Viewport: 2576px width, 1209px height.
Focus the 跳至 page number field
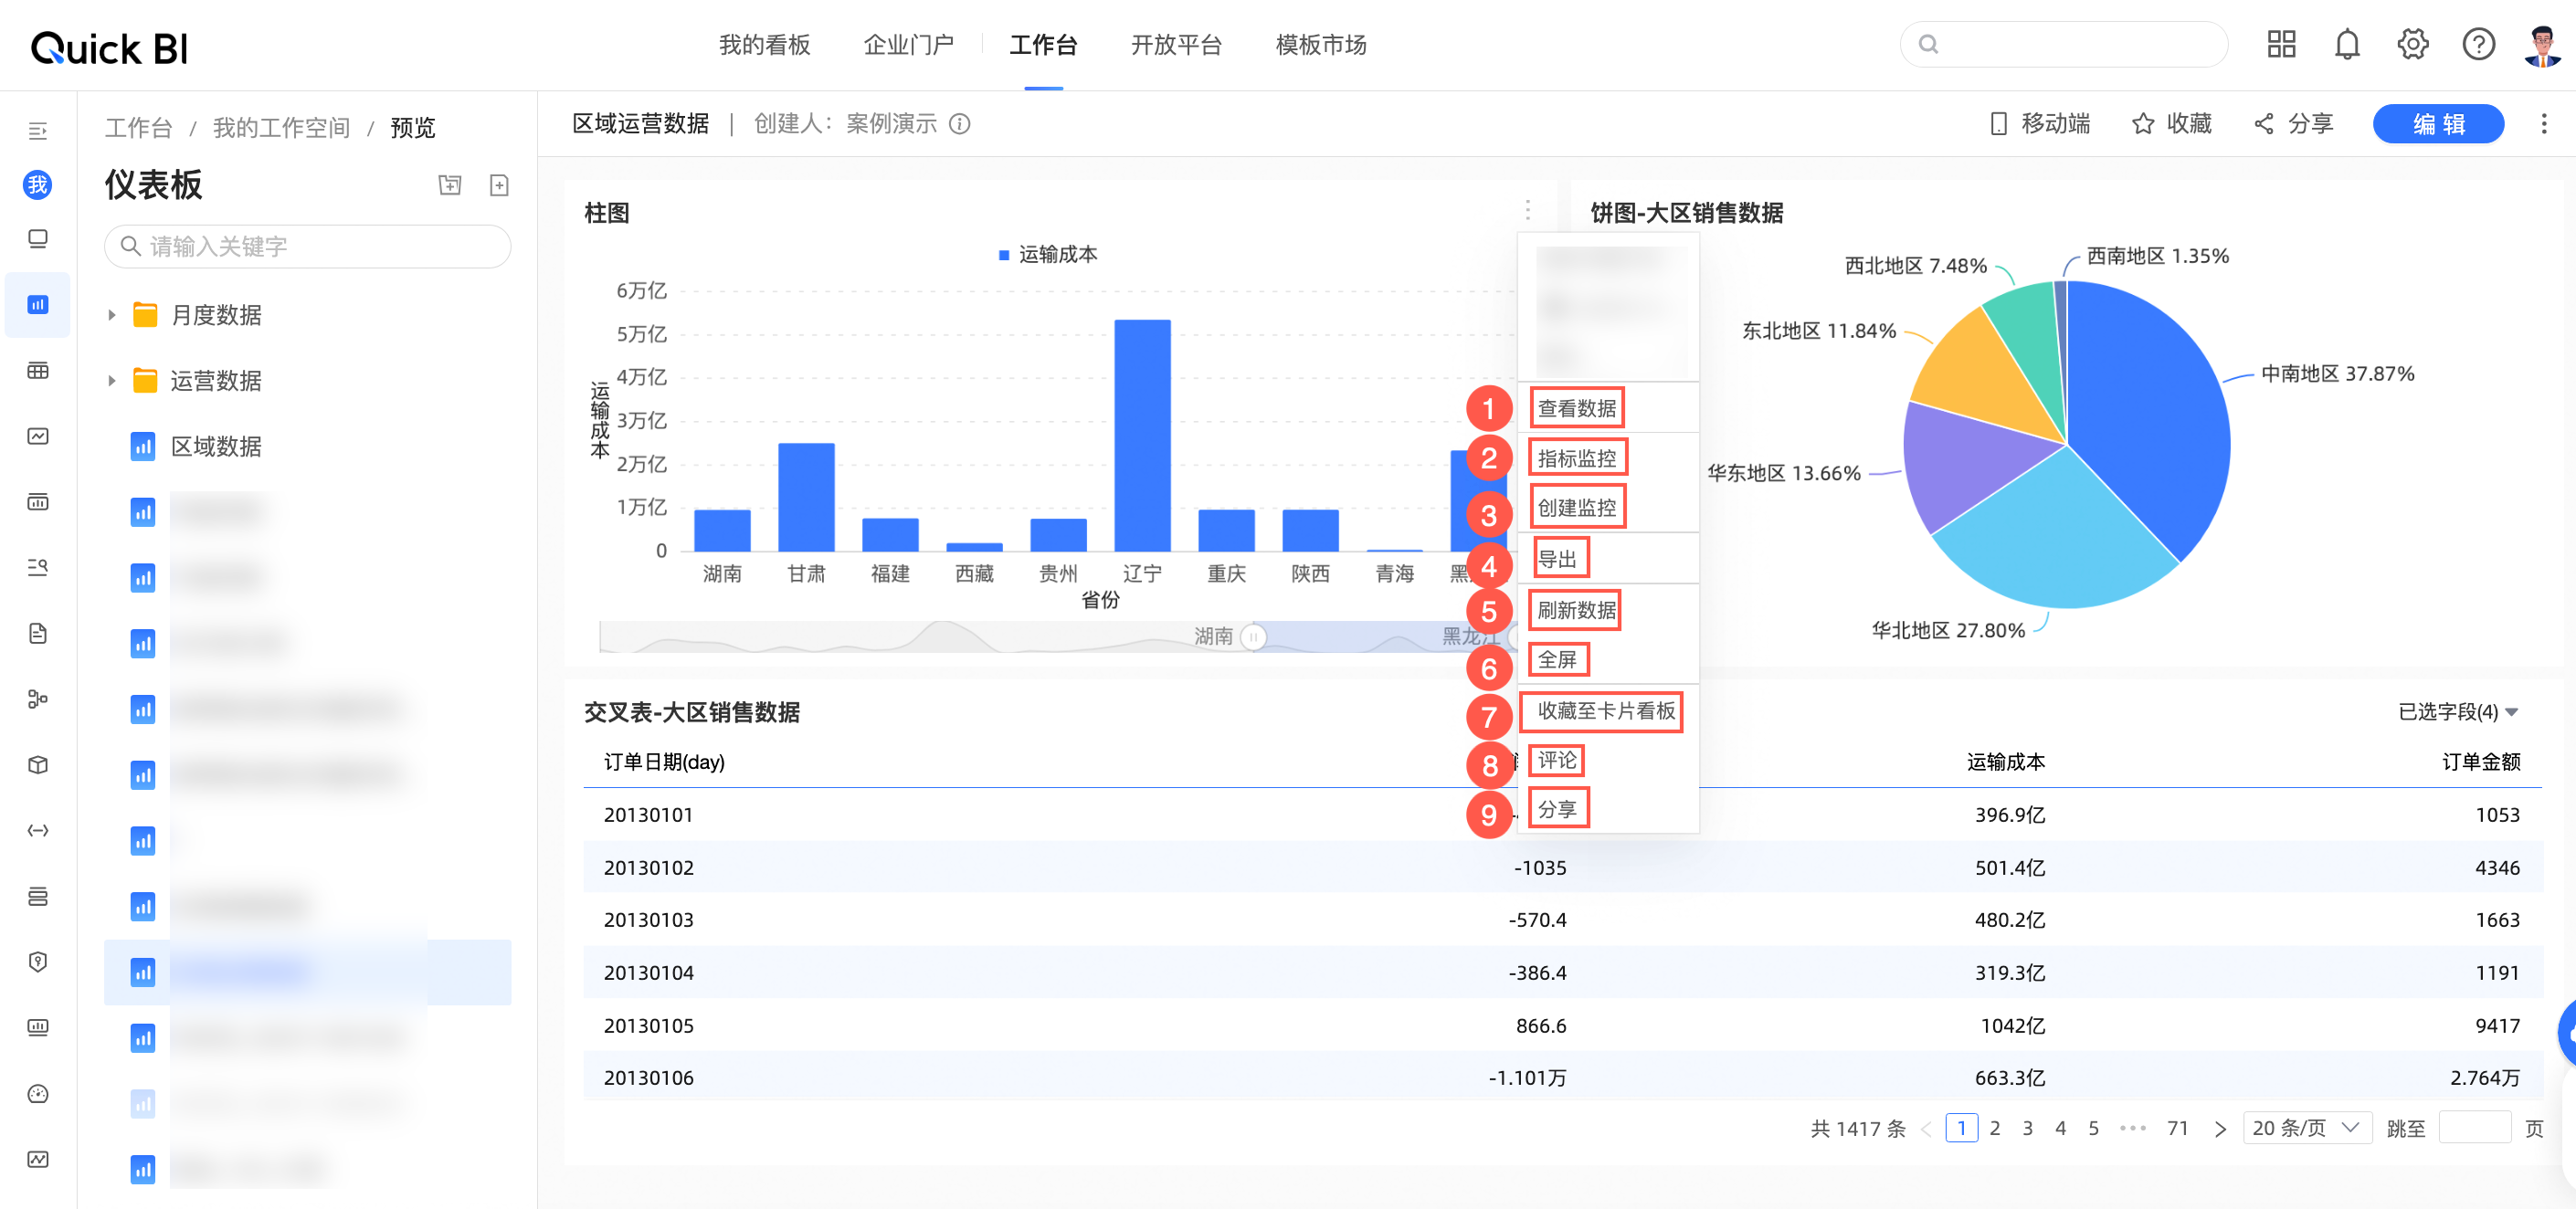pyautogui.click(x=2474, y=1128)
